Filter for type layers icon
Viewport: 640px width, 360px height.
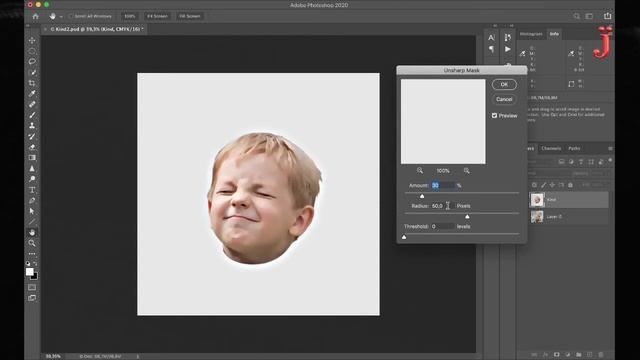(581, 162)
